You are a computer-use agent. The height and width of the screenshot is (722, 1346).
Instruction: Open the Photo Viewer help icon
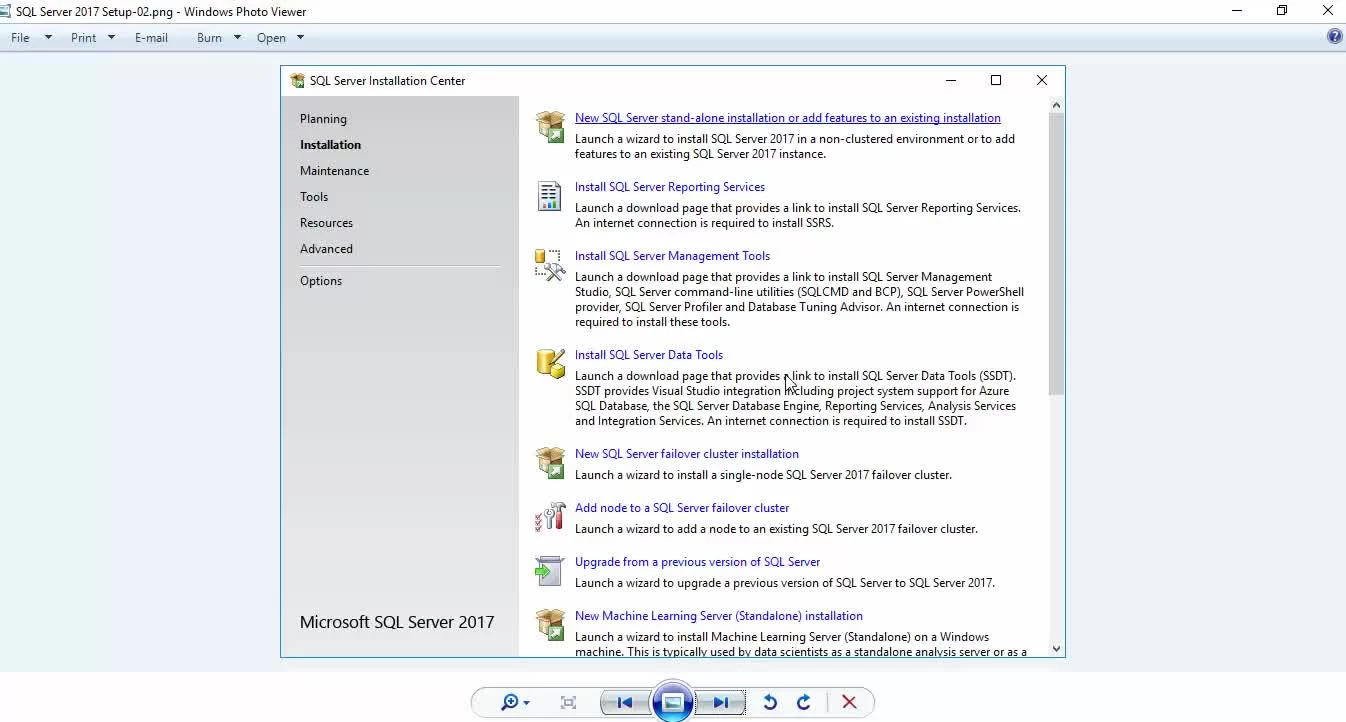1334,37
